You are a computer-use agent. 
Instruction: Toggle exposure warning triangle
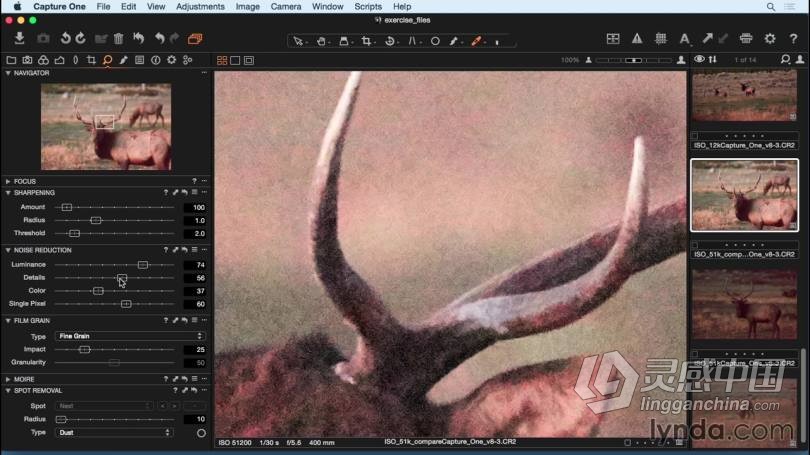(637, 39)
